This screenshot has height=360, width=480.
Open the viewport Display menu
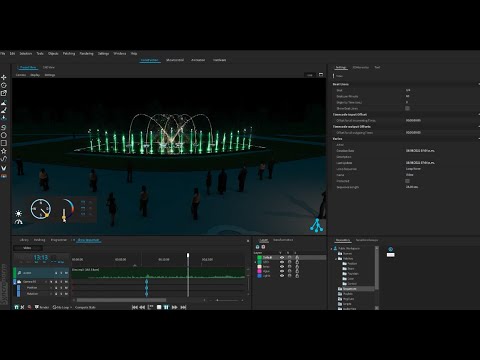tap(35, 75)
